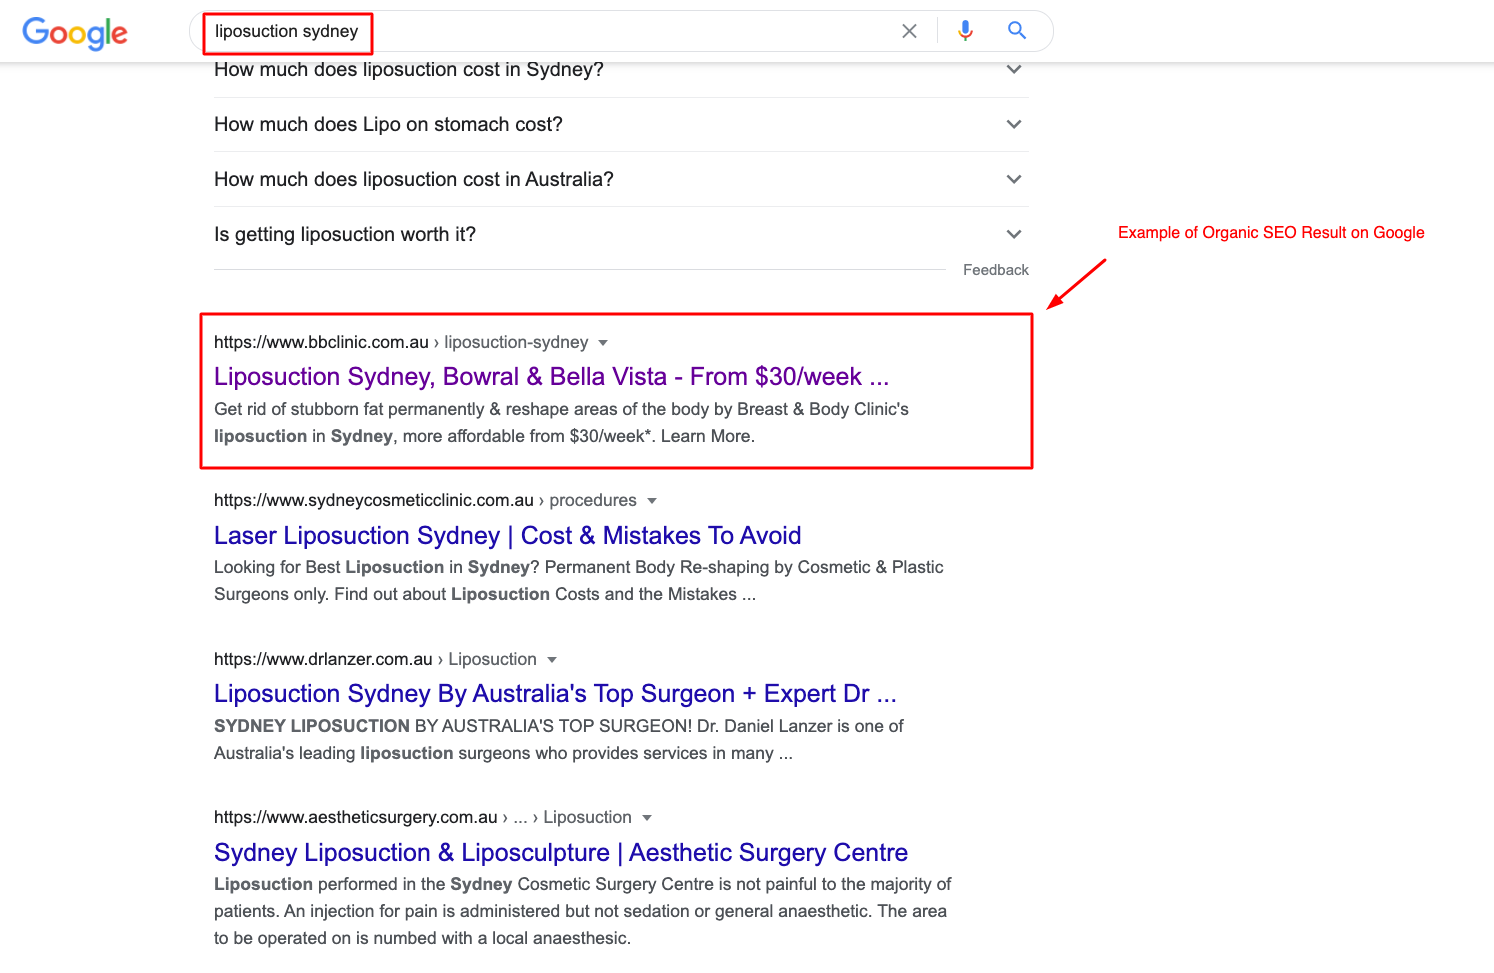The height and width of the screenshot is (973, 1494).
Task: Expand 'Is getting liposuction worth it?' question
Action: pos(621,235)
